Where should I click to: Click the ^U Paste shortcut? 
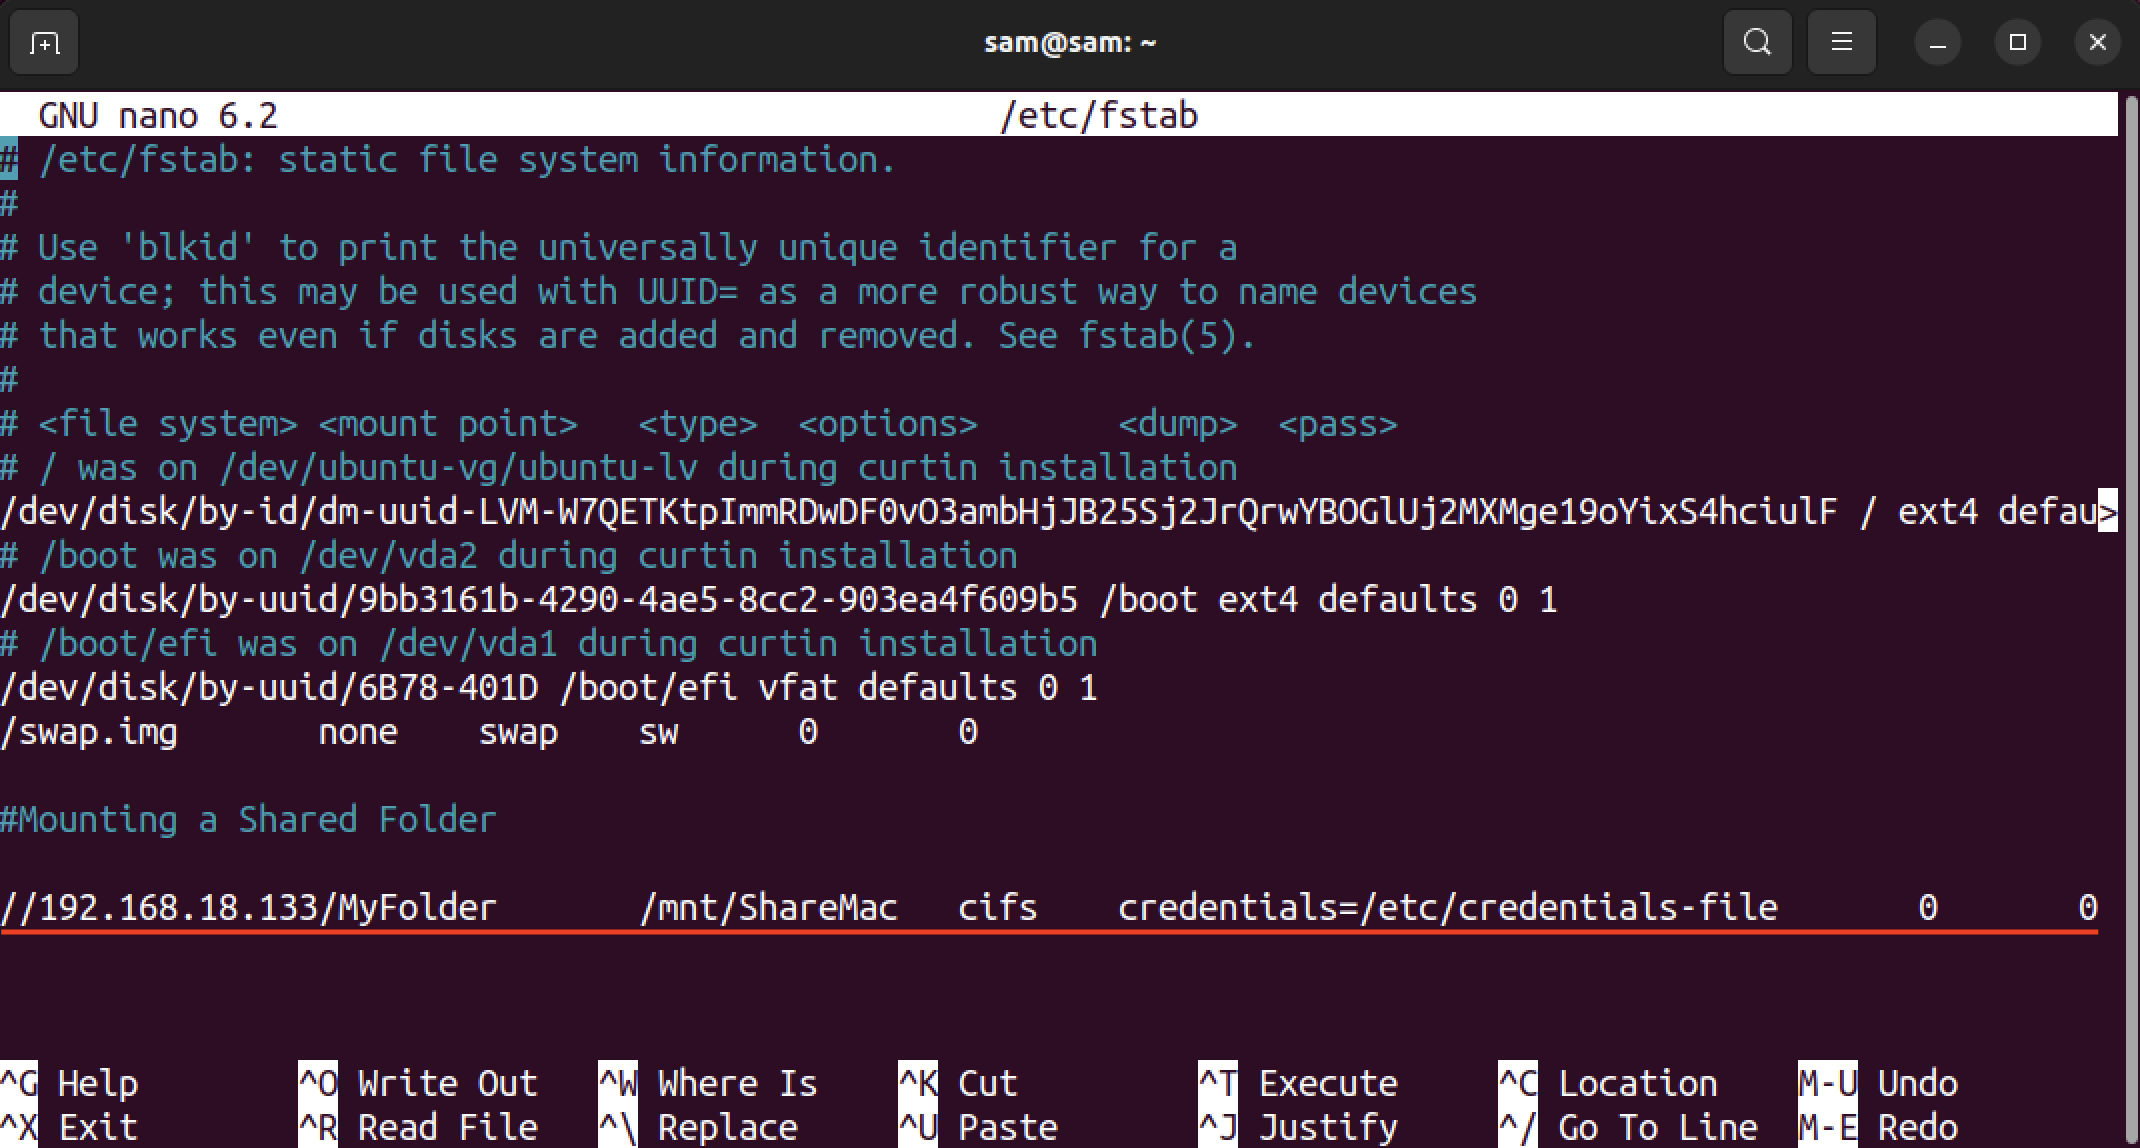(978, 1127)
